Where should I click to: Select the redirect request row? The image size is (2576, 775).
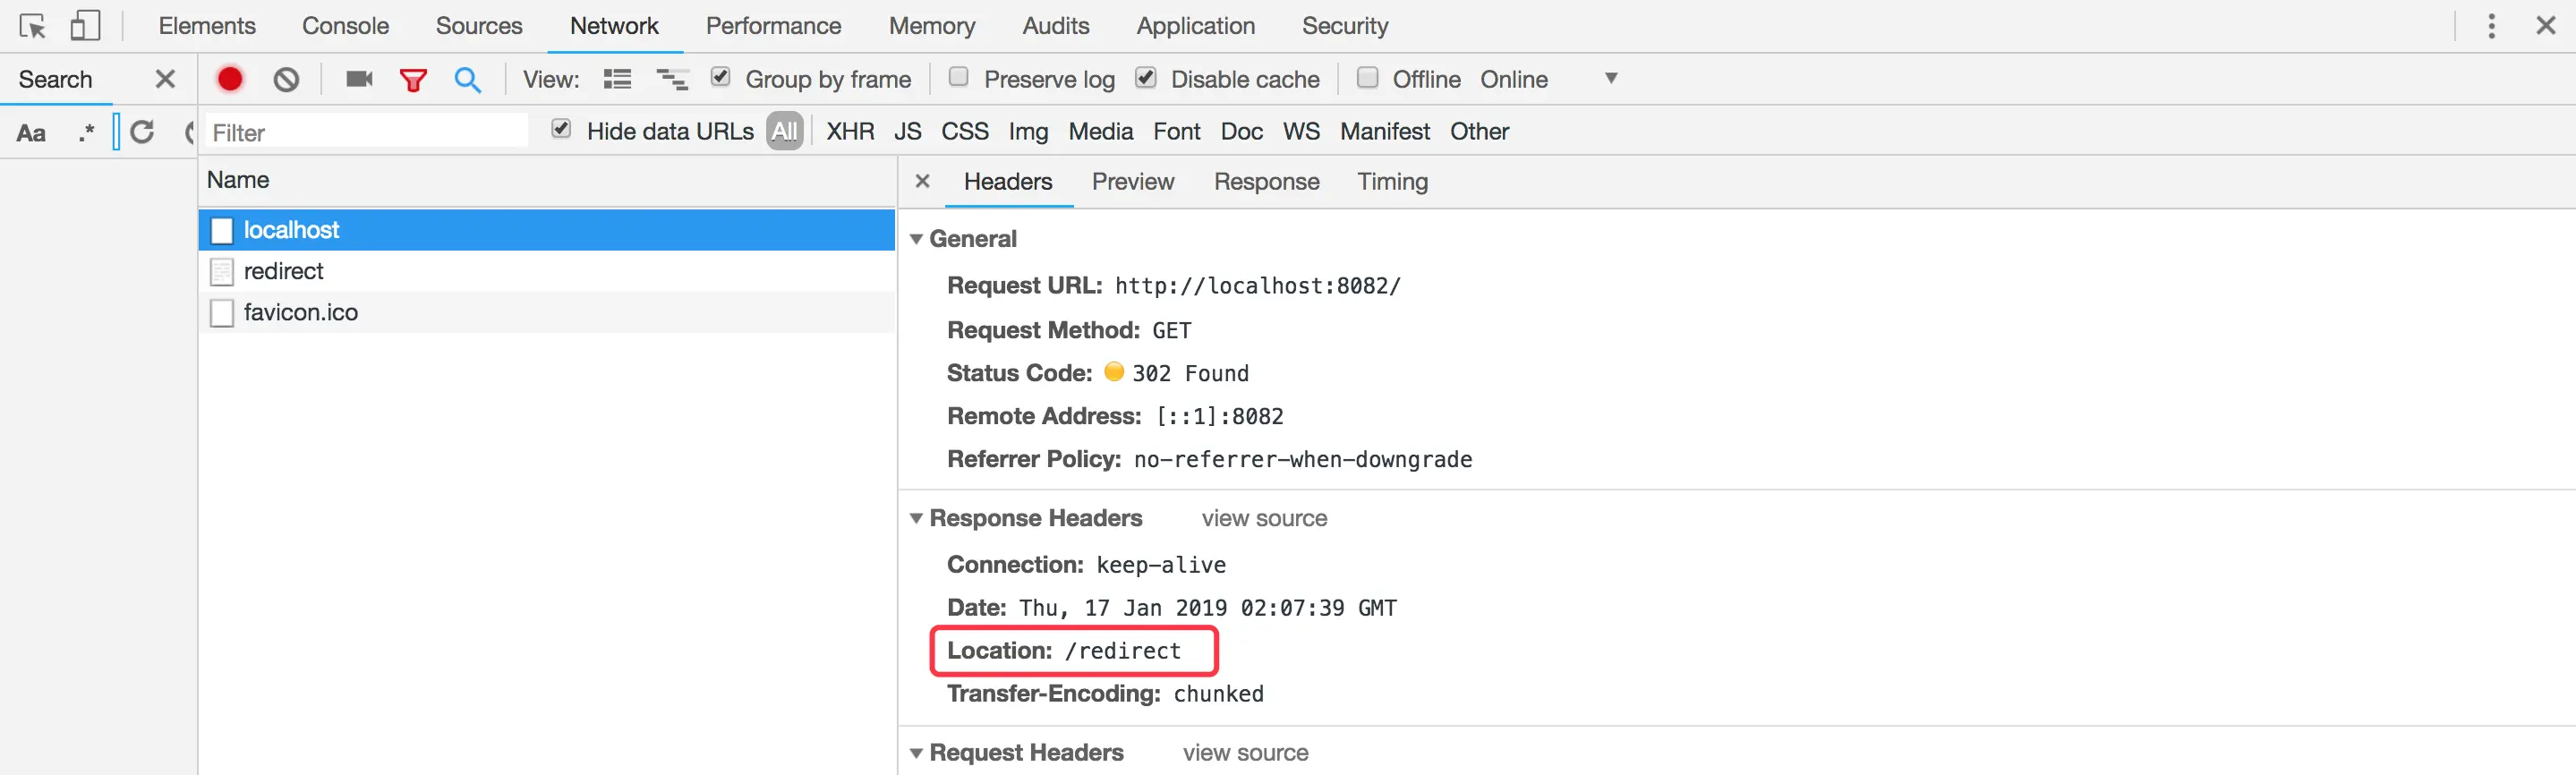[x=546, y=271]
